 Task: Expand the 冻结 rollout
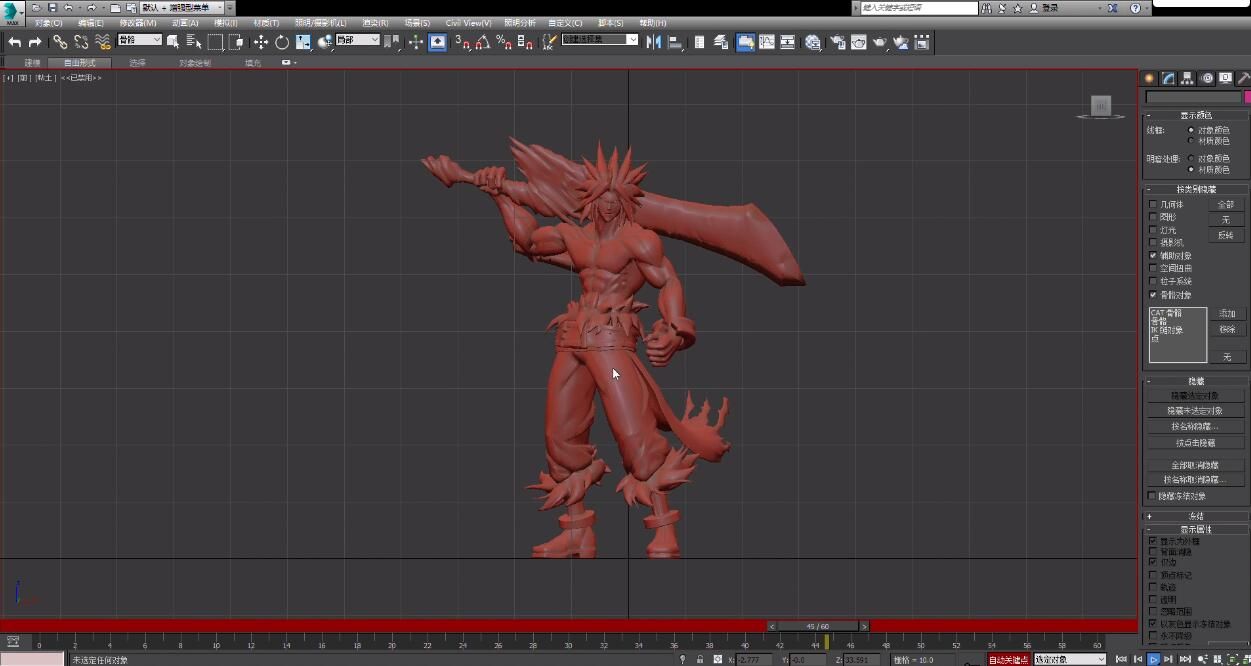tap(1195, 517)
